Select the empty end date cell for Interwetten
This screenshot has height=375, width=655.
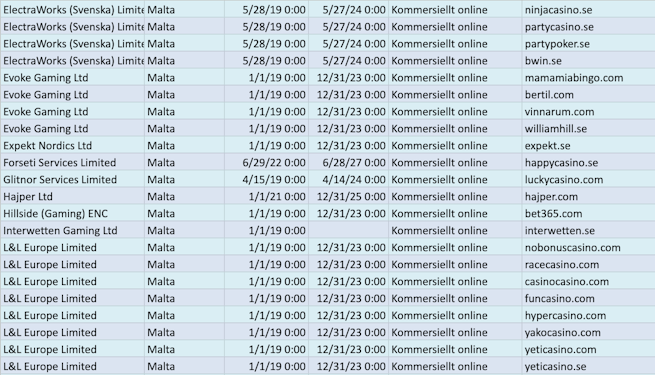[x=348, y=231]
